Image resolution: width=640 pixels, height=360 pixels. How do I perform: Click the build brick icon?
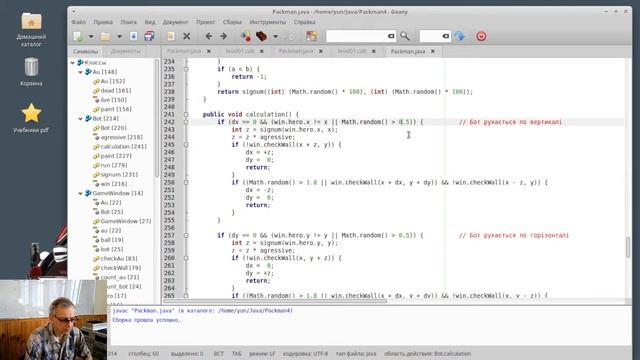coord(261,36)
